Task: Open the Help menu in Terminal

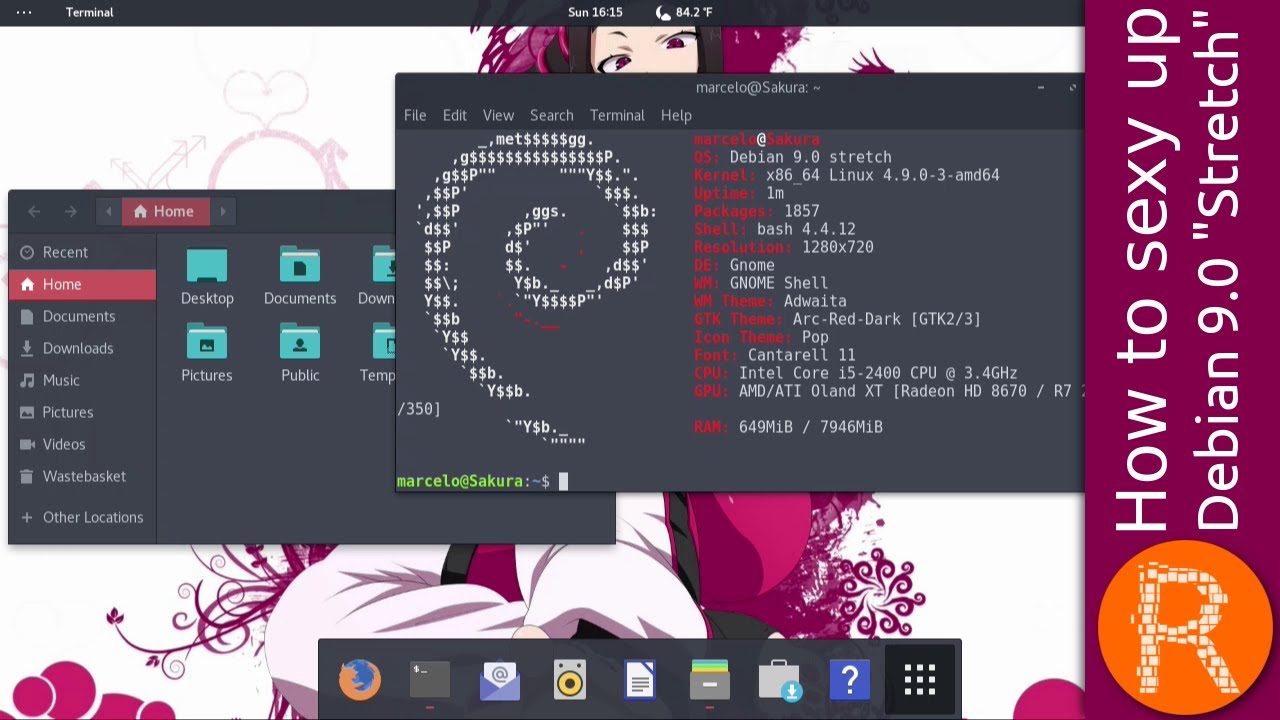Action: [x=676, y=115]
